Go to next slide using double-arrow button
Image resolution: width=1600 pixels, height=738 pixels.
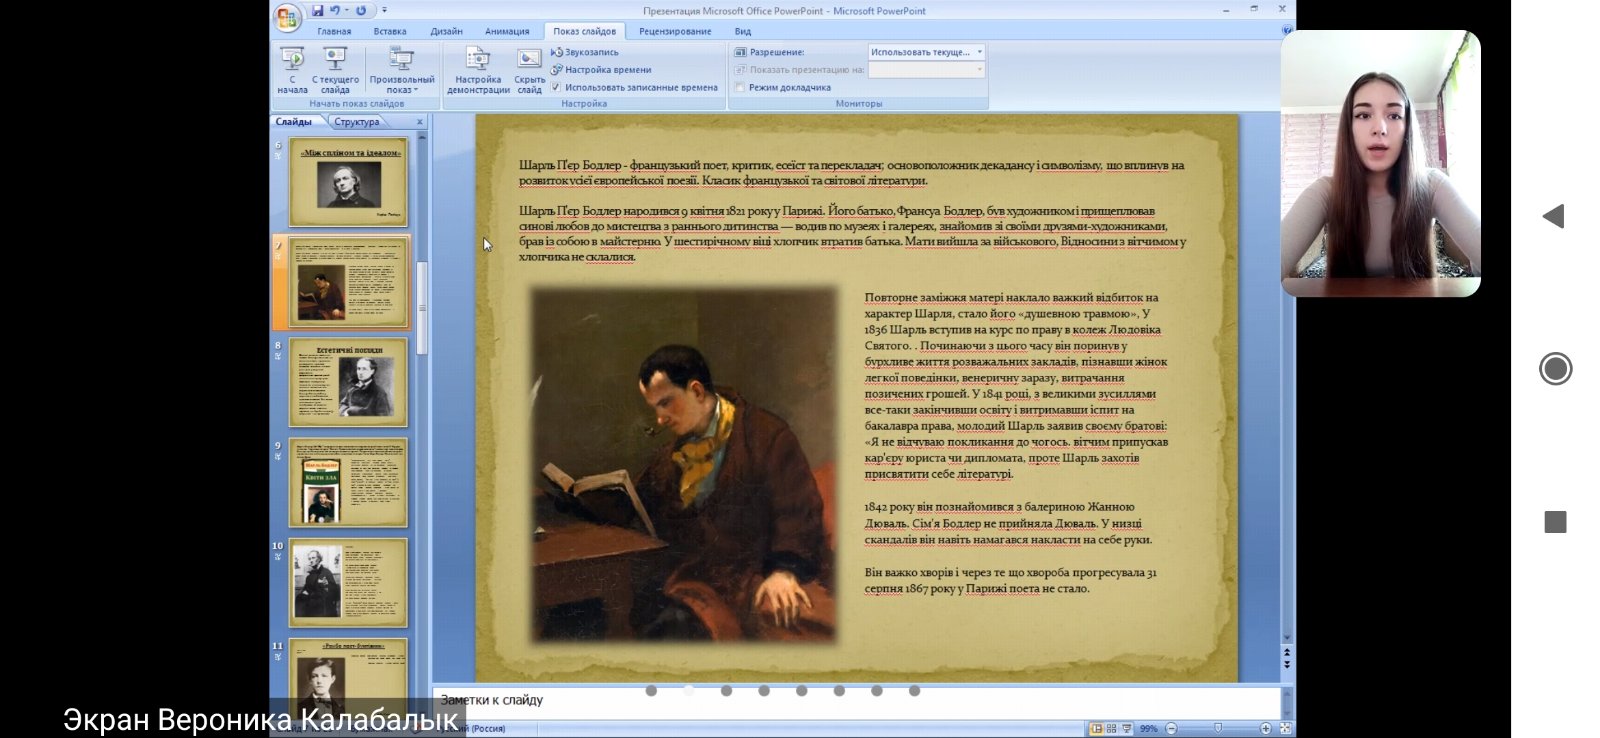[1287, 664]
